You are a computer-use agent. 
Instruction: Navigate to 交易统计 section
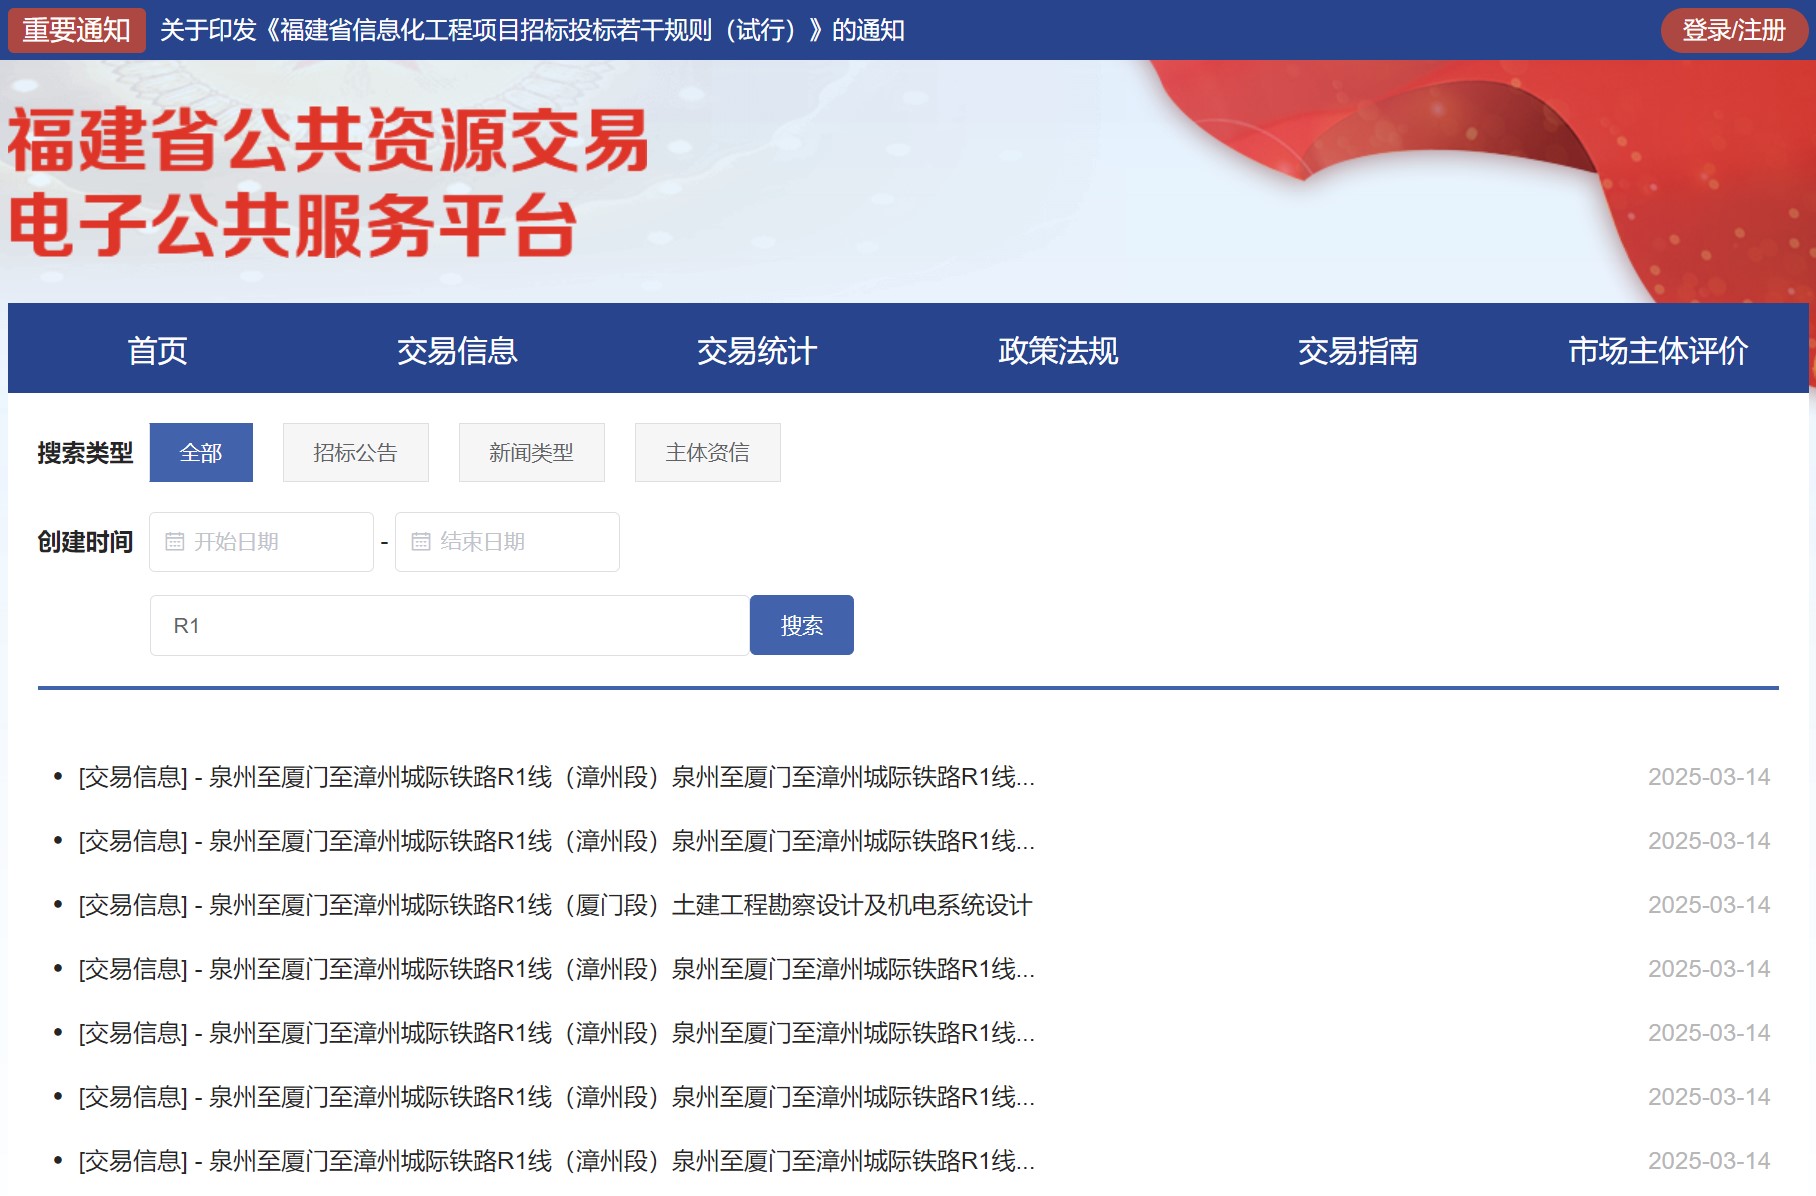click(757, 351)
